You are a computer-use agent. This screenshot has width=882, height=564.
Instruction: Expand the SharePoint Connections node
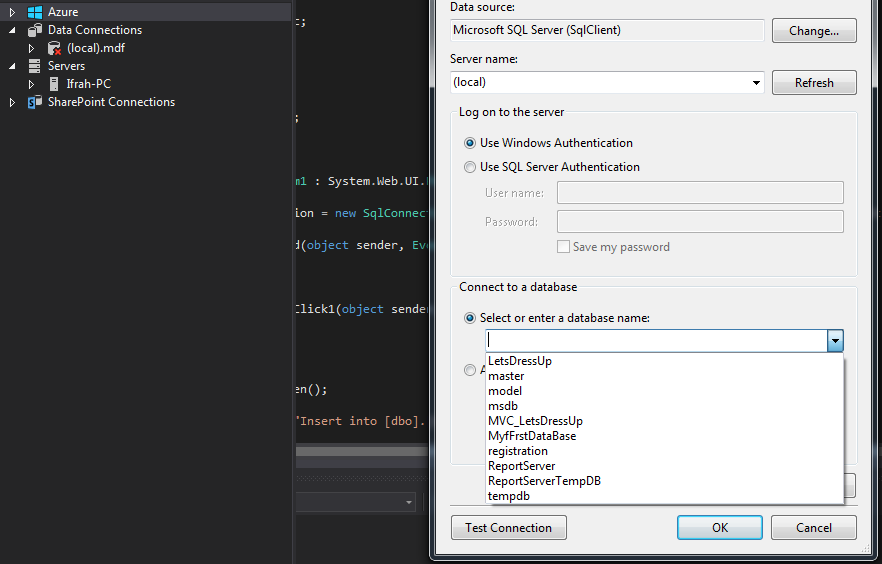12,102
